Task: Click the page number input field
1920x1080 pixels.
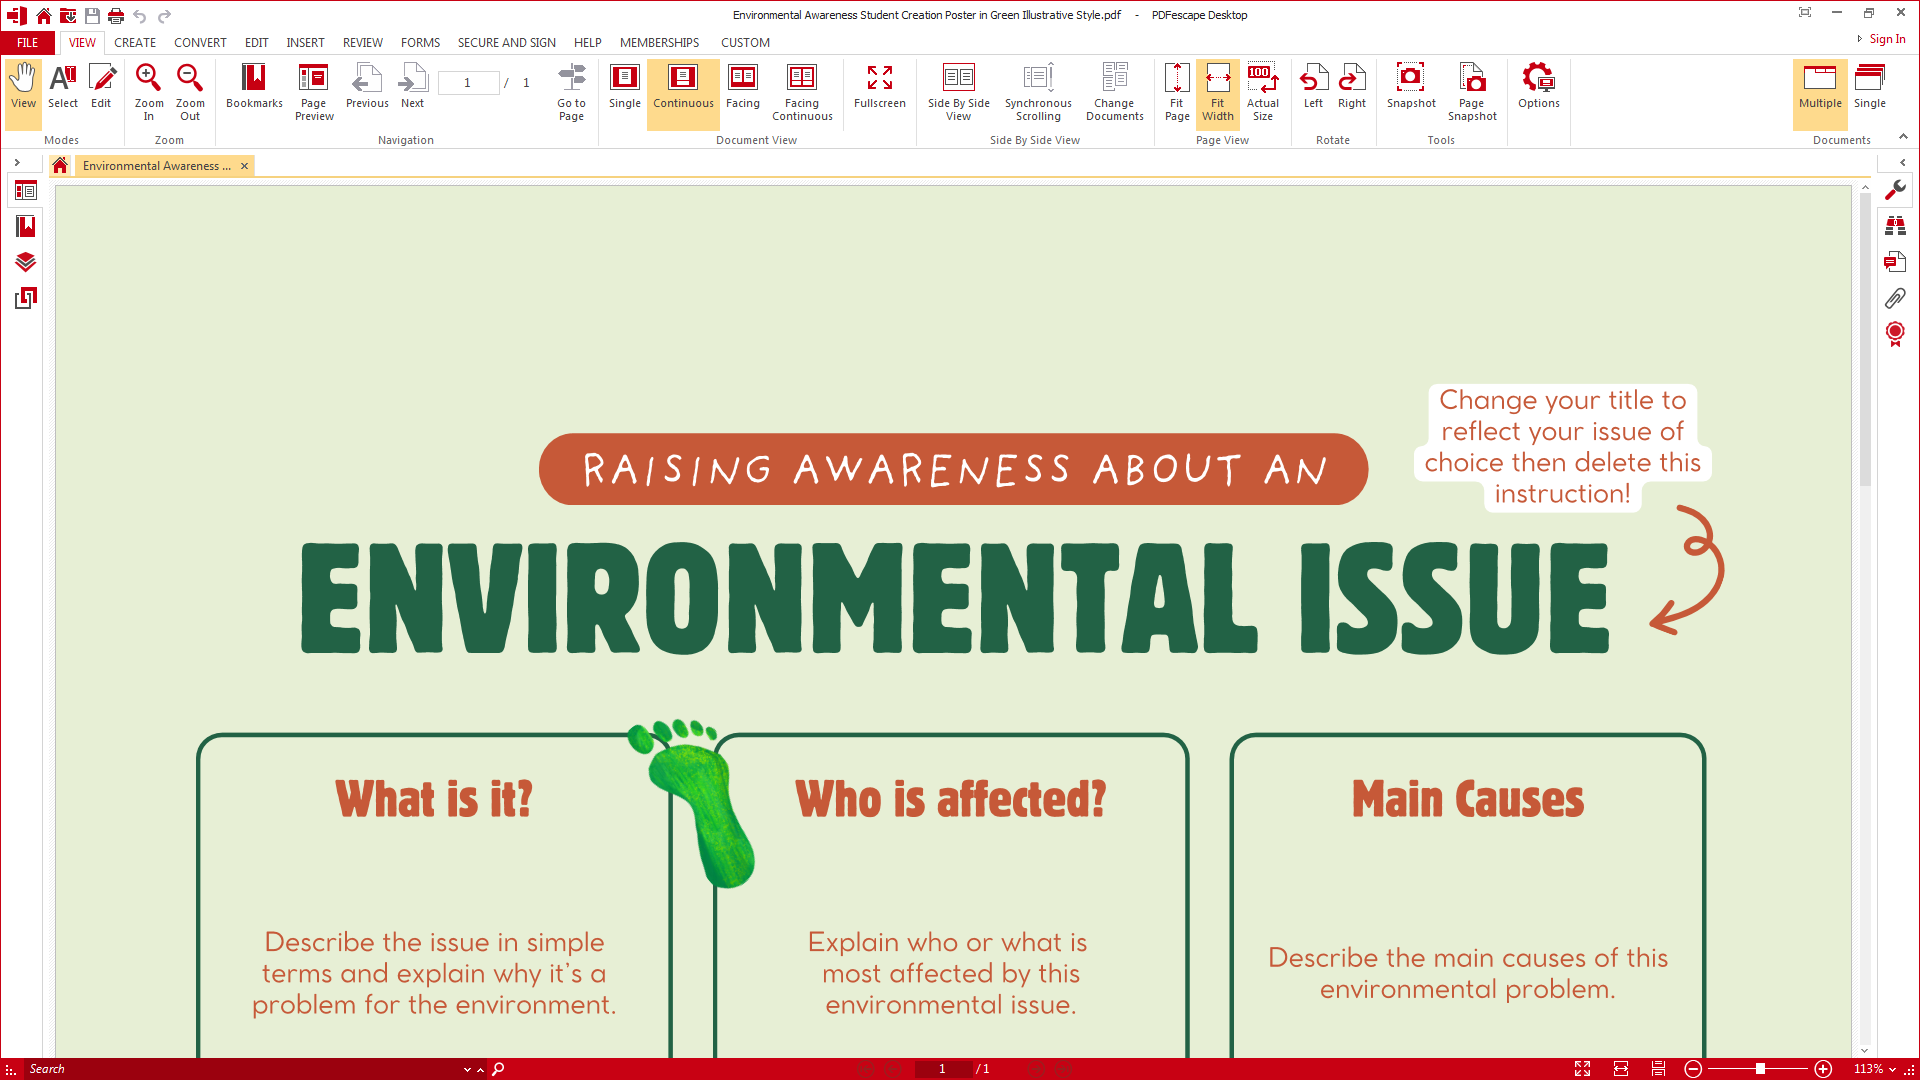Action: (x=467, y=83)
